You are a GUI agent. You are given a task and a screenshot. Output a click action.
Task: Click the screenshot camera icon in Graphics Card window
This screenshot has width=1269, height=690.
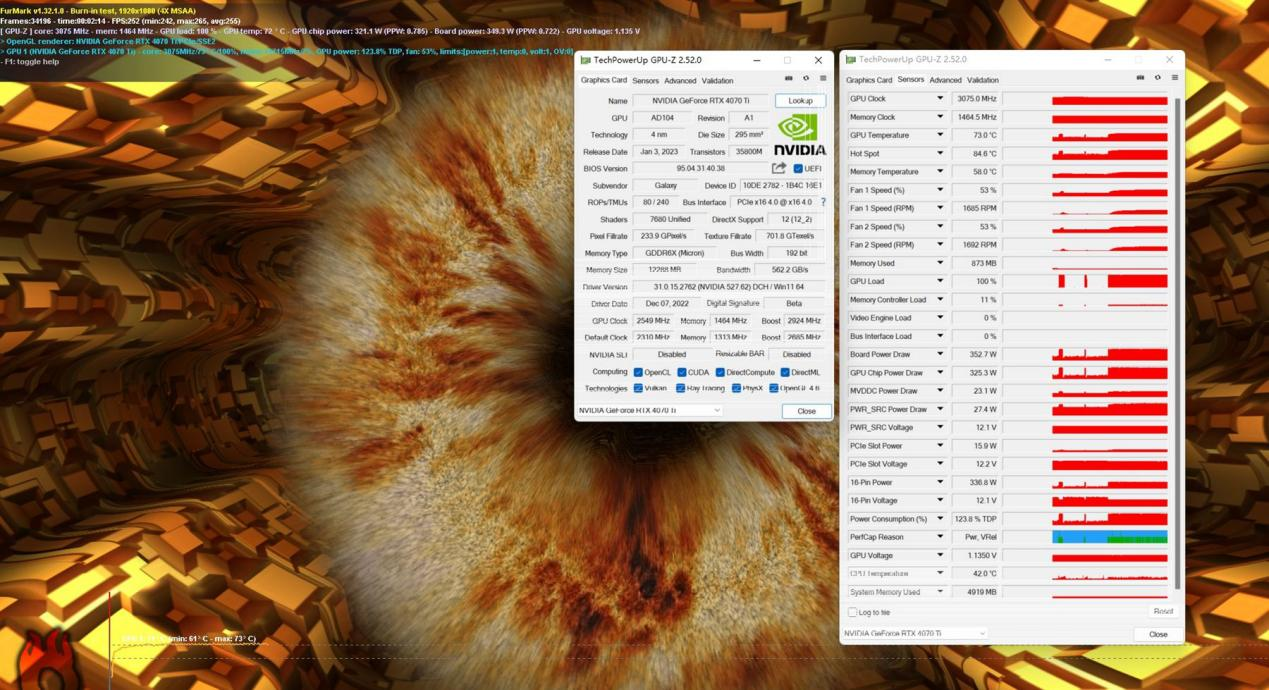789,78
